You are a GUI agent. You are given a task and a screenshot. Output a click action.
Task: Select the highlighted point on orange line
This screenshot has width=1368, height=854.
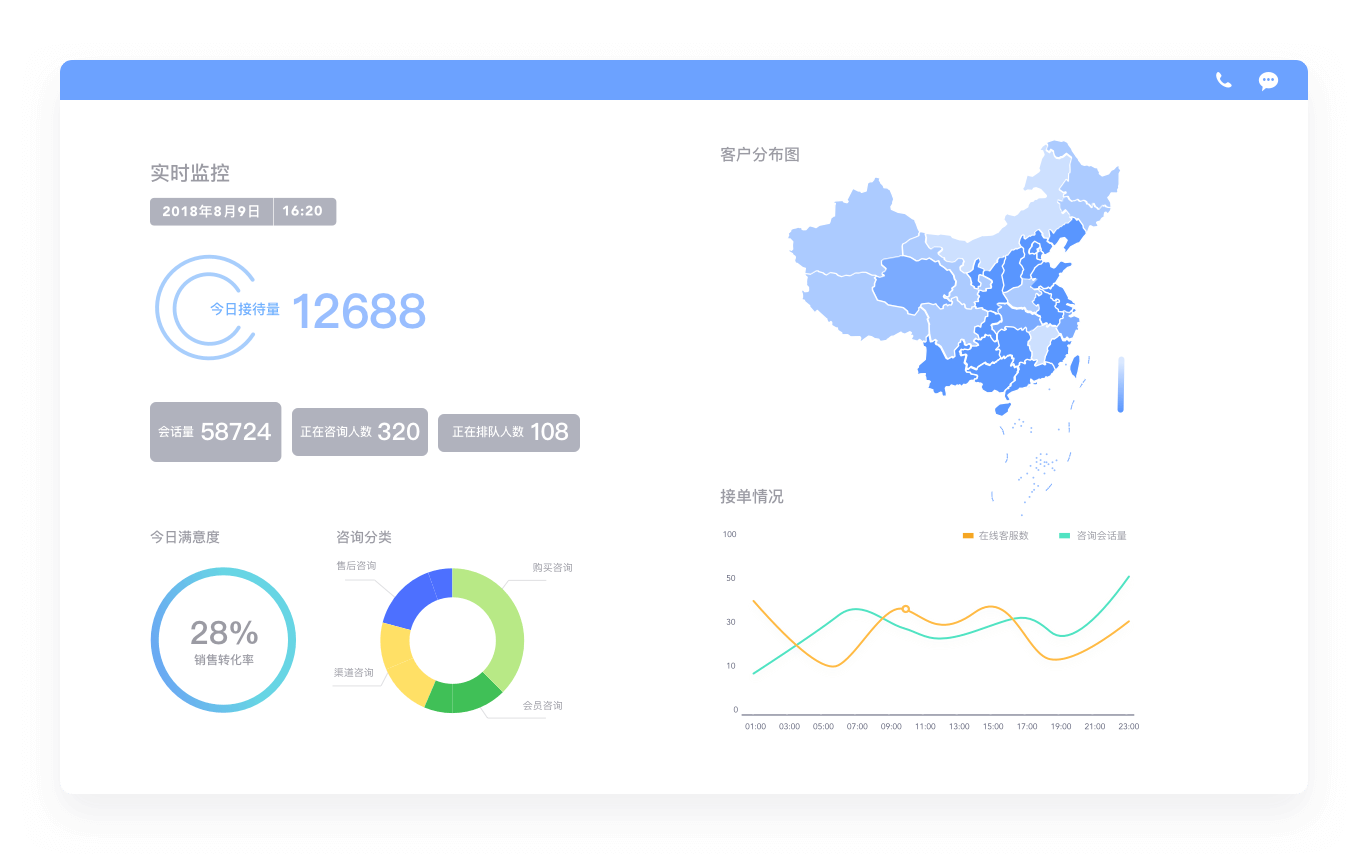[x=906, y=609]
